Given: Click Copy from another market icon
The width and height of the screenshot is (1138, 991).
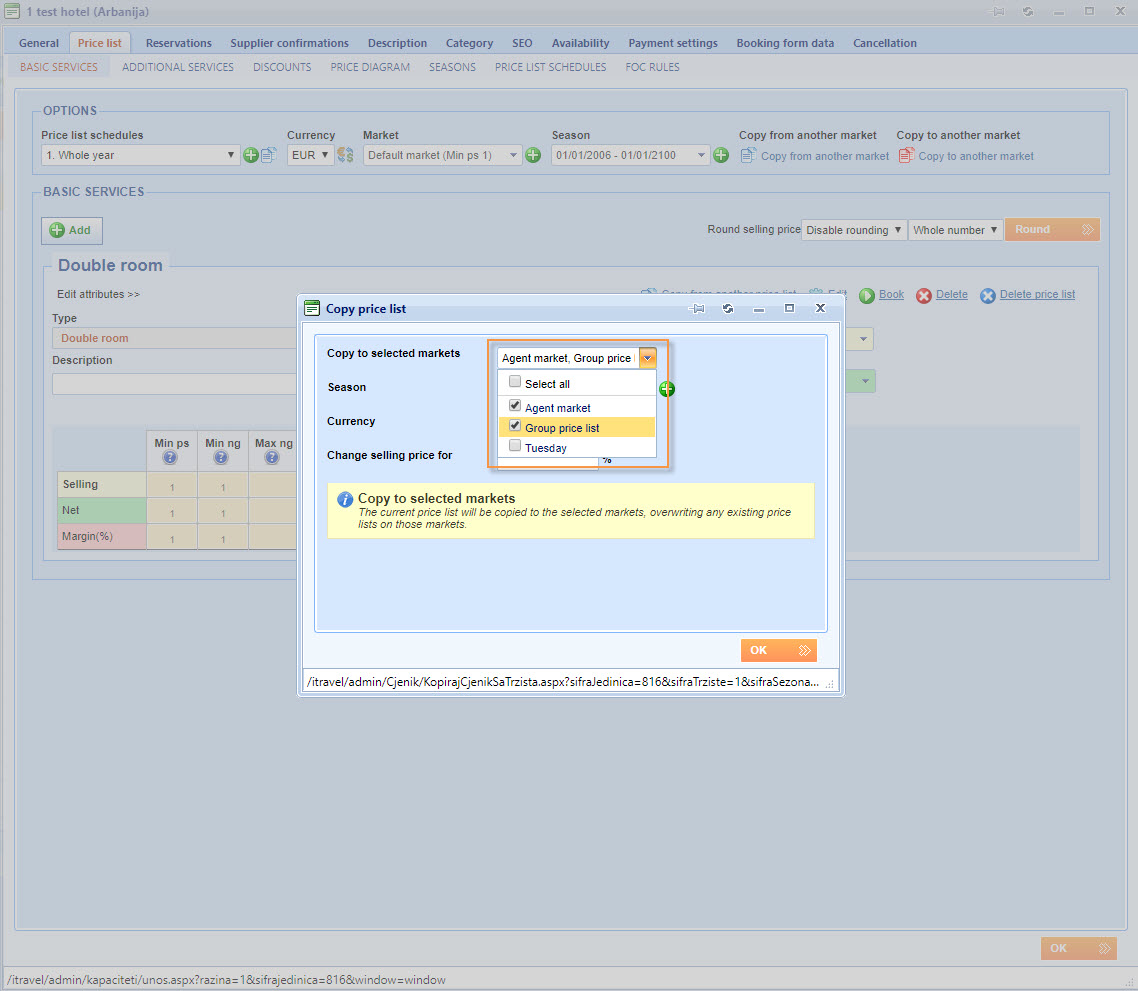Looking at the screenshot, I should point(748,155).
